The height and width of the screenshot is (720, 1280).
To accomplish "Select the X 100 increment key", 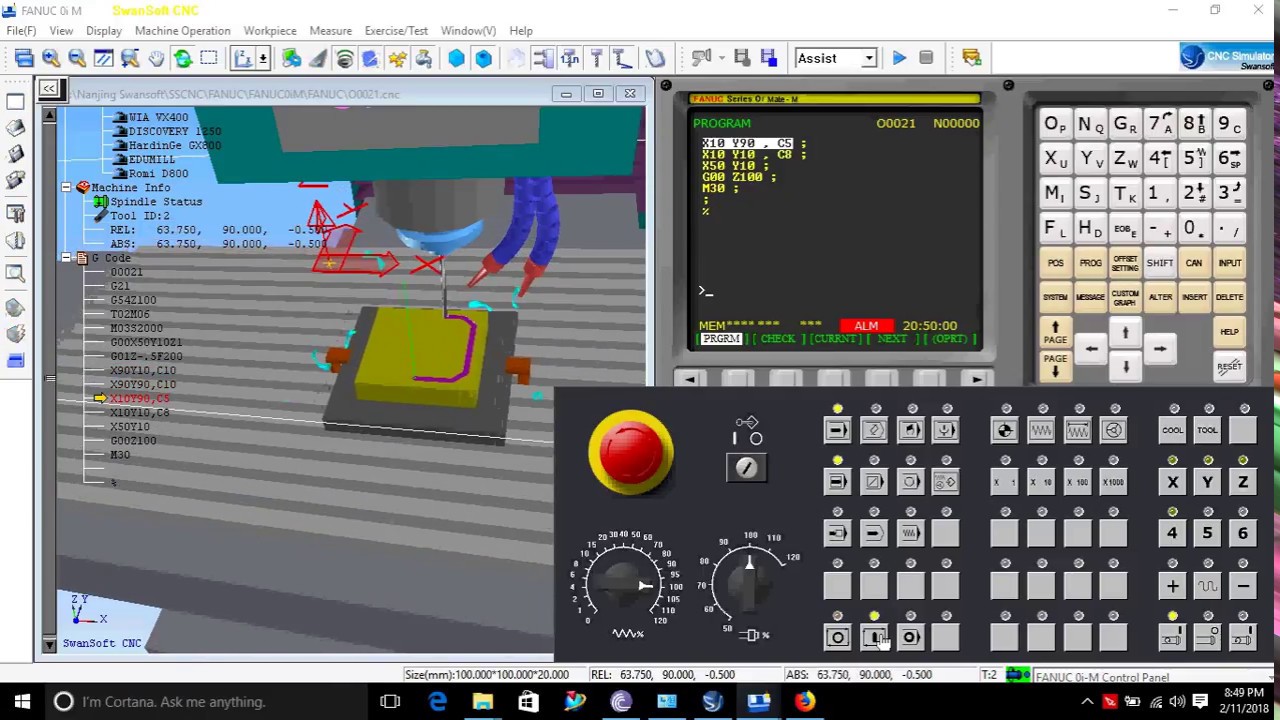I will tap(1077, 482).
